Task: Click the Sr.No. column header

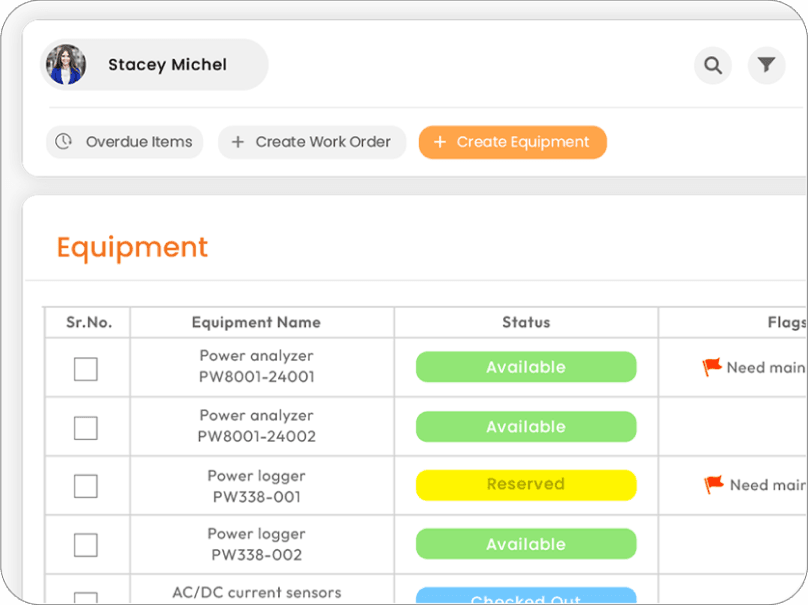Action: click(x=89, y=323)
